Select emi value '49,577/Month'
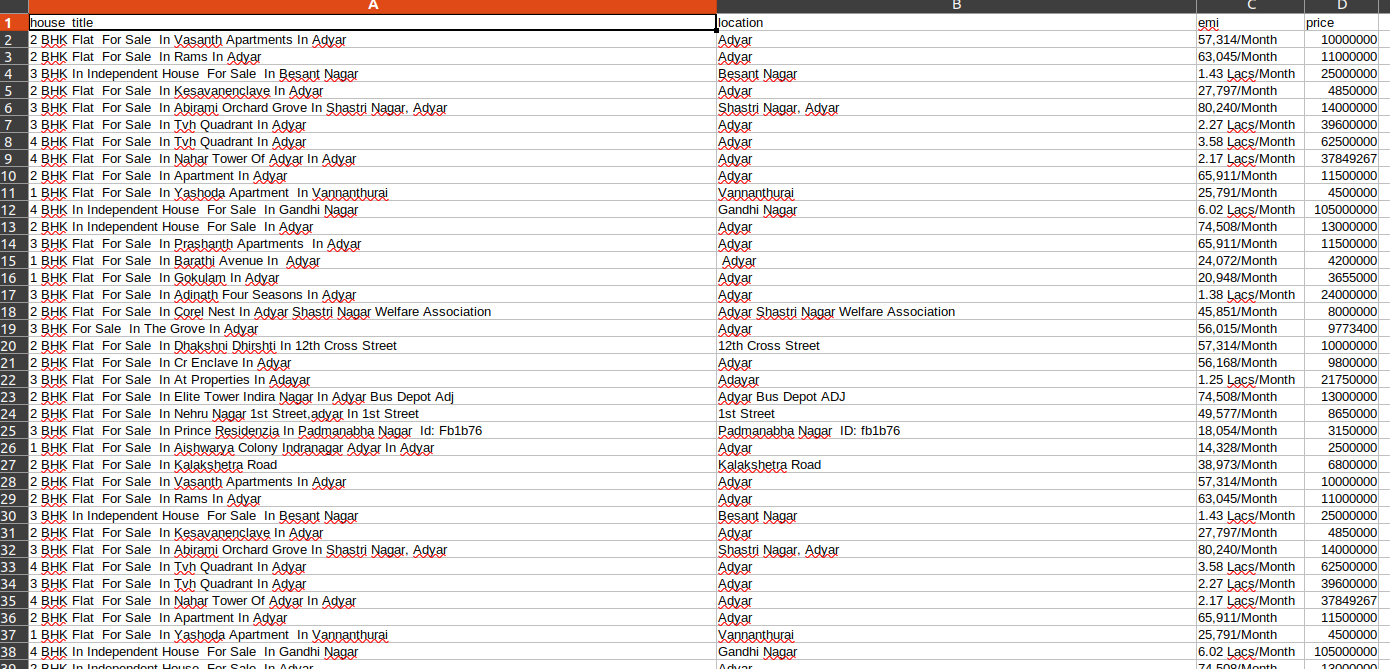Screen dimensions: 1390x669 point(1250,413)
